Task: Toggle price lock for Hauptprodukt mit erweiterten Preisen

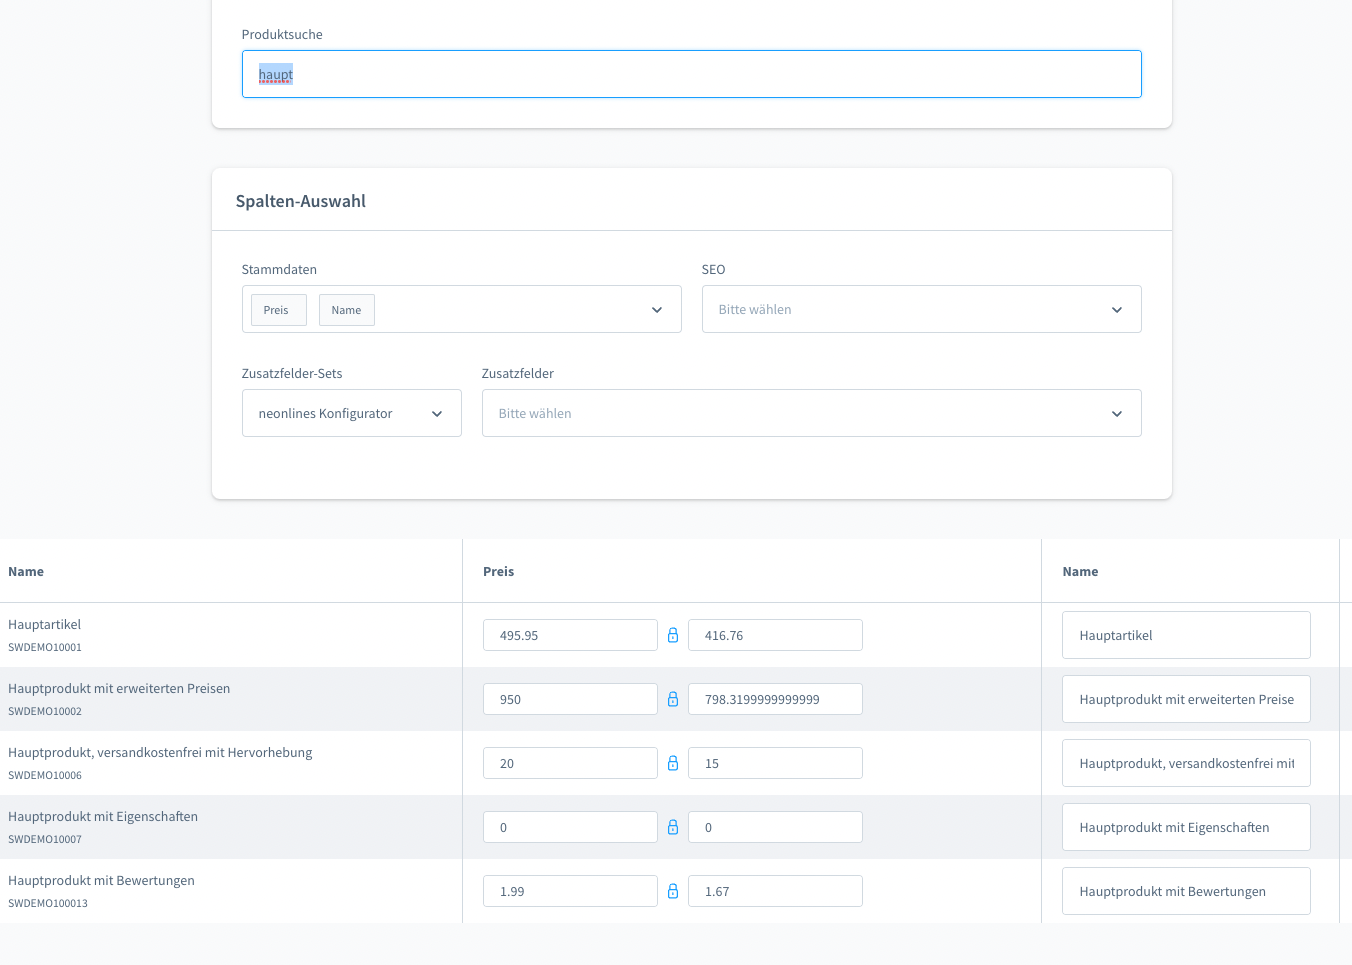Action: tap(673, 699)
